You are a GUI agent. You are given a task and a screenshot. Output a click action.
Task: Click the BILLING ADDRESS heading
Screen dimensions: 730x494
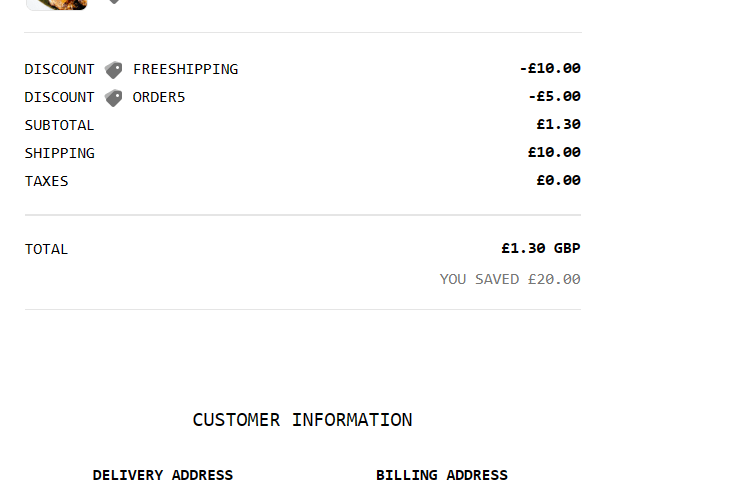point(442,475)
